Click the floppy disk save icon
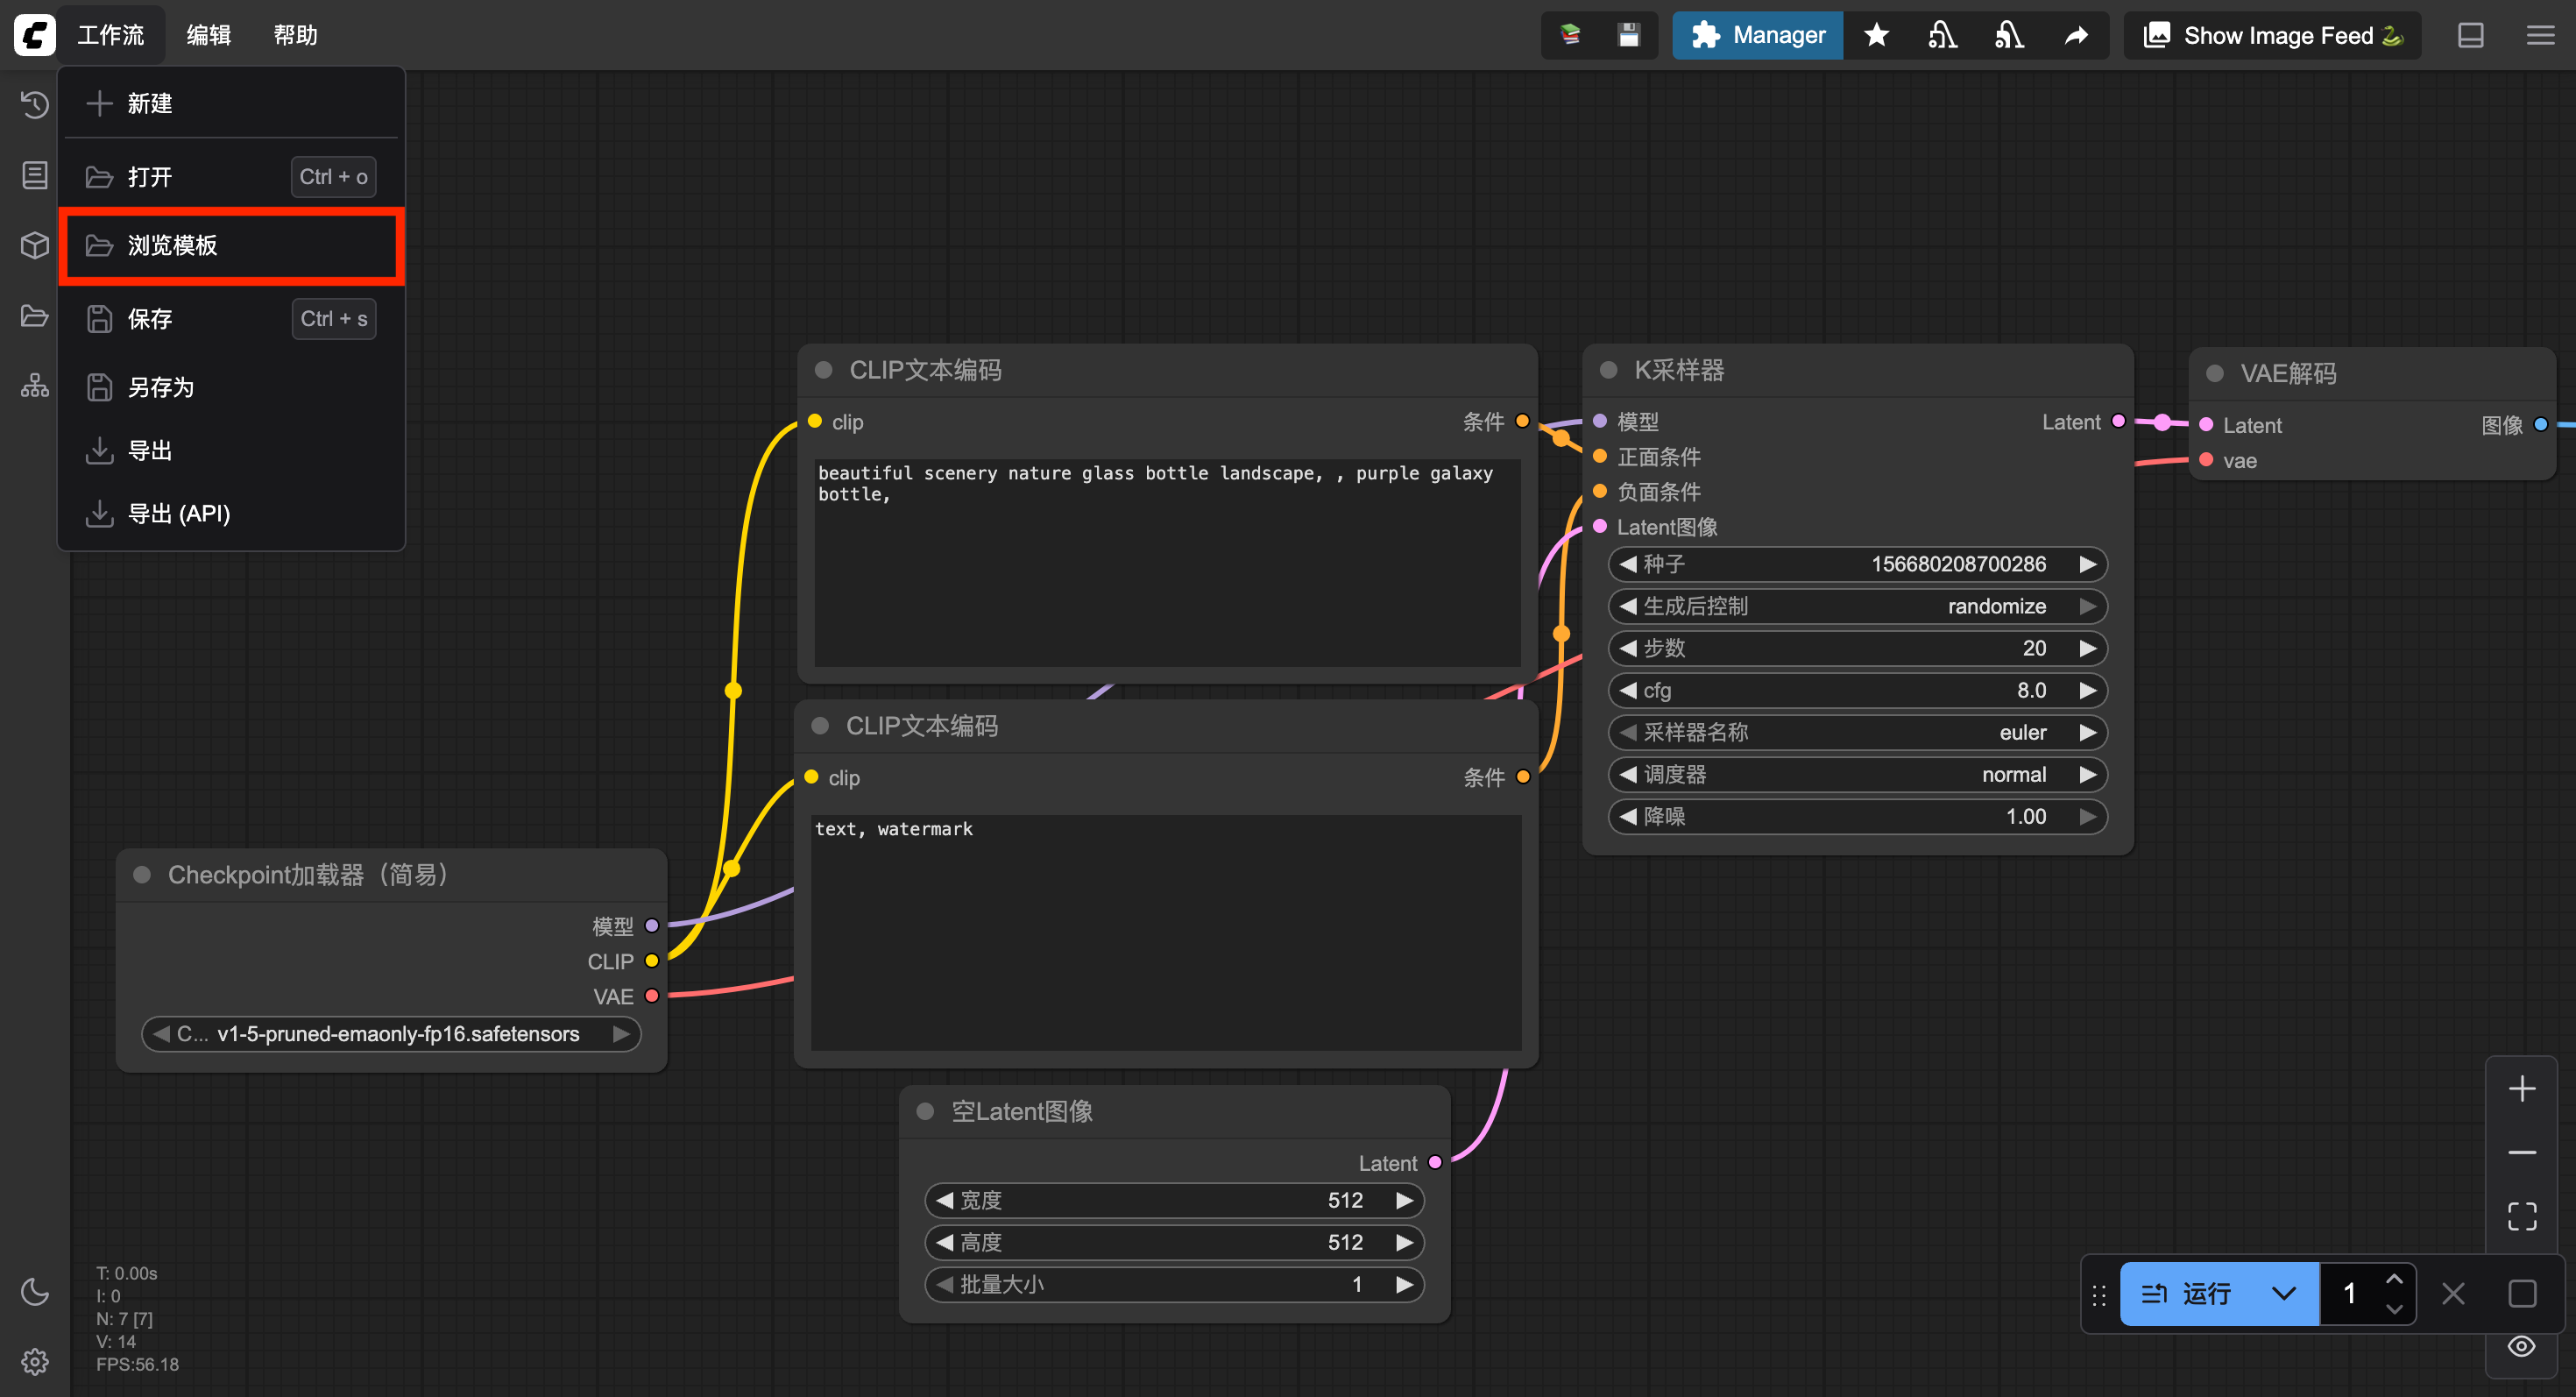The image size is (2576, 1397). tap(1629, 35)
